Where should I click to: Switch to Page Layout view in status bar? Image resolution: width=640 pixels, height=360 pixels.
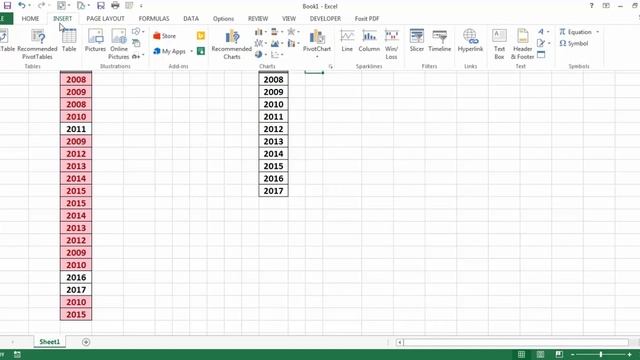(x=540, y=354)
